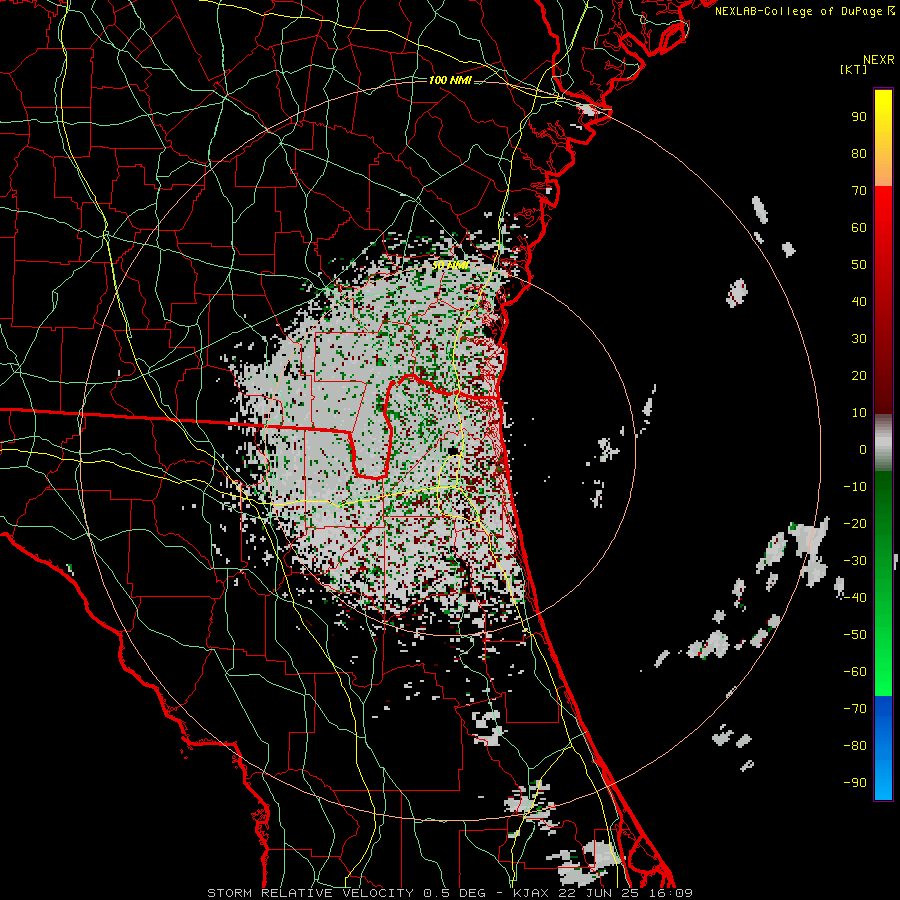This screenshot has height=900, width=900.
Task: Click the -30 value on velocity scale
Action: point(855,561)
